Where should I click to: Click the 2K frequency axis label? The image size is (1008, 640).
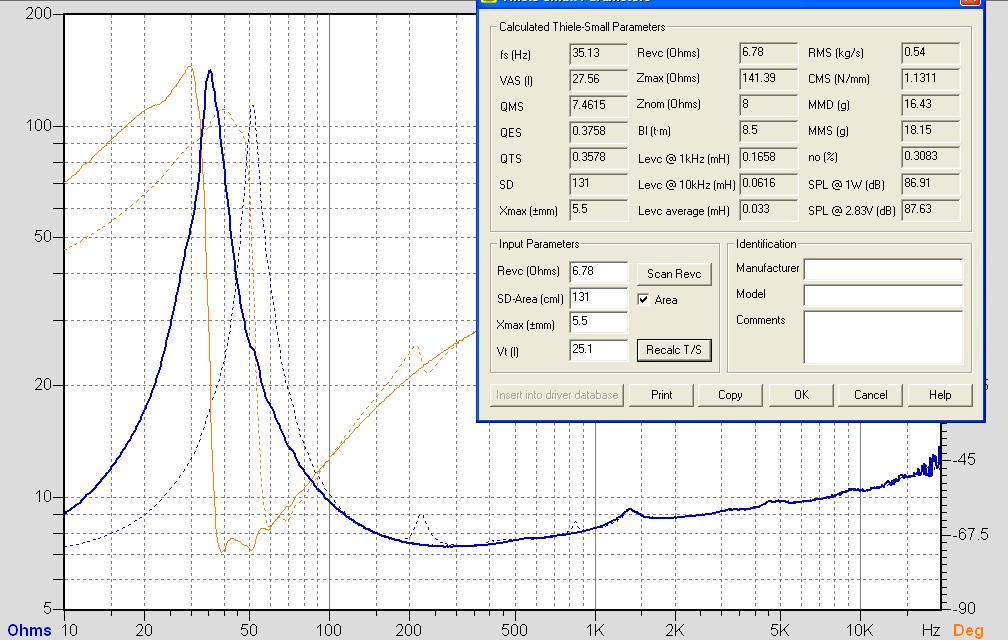(x=674, y=630)
